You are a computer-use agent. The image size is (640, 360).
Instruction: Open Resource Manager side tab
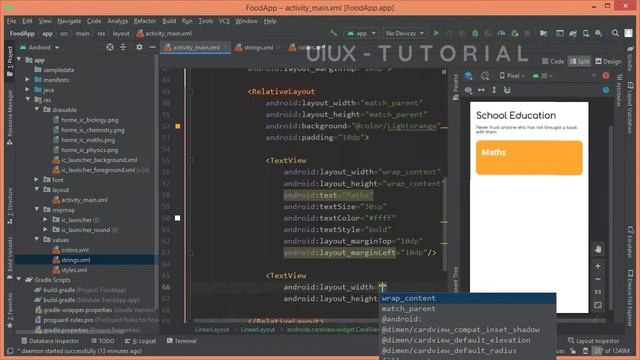point(10,118)
